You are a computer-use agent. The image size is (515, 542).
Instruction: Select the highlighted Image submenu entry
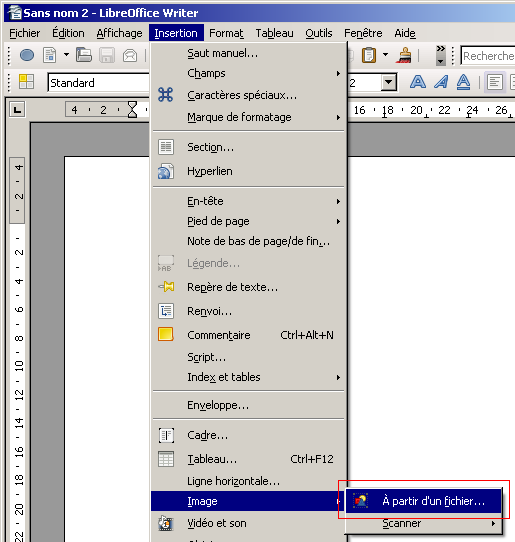(x=249, y=501)
